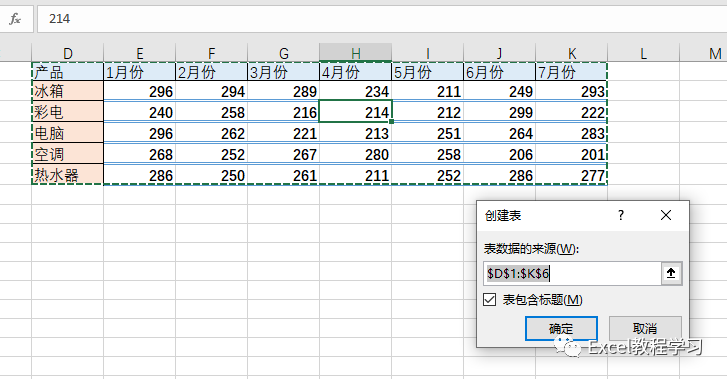The image size is (727, 379).
Task: Select column K header
Action: (x=572, y=53)
